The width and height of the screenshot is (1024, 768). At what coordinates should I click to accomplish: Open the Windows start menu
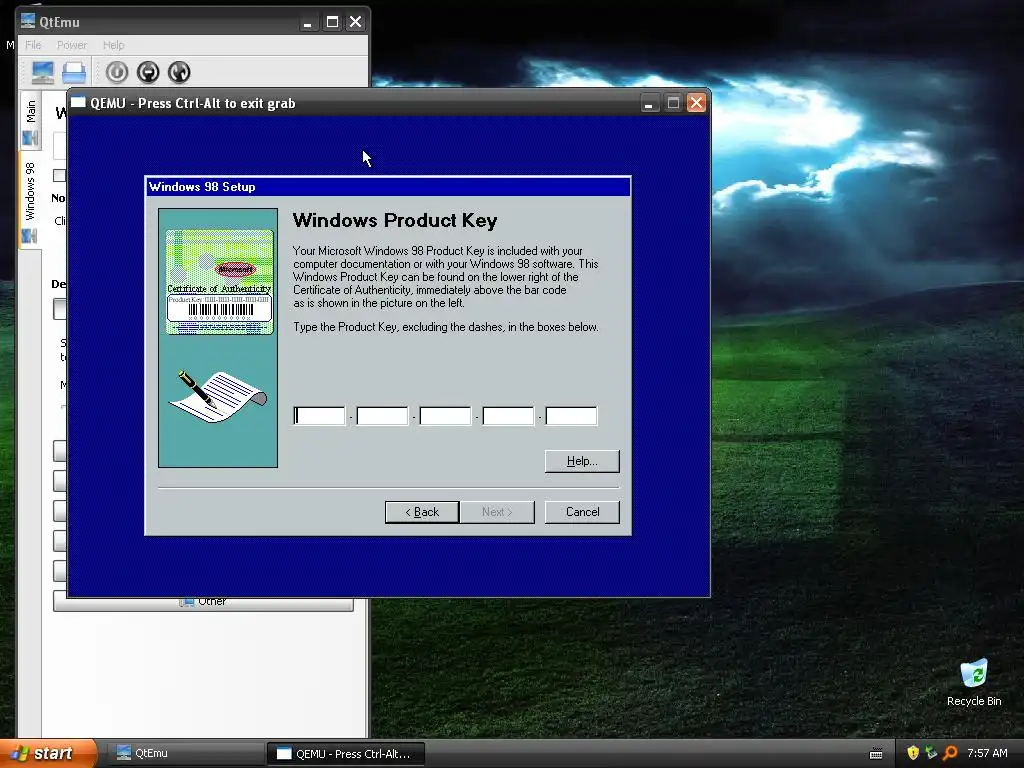pyautogui.click(x=47, y=754)
